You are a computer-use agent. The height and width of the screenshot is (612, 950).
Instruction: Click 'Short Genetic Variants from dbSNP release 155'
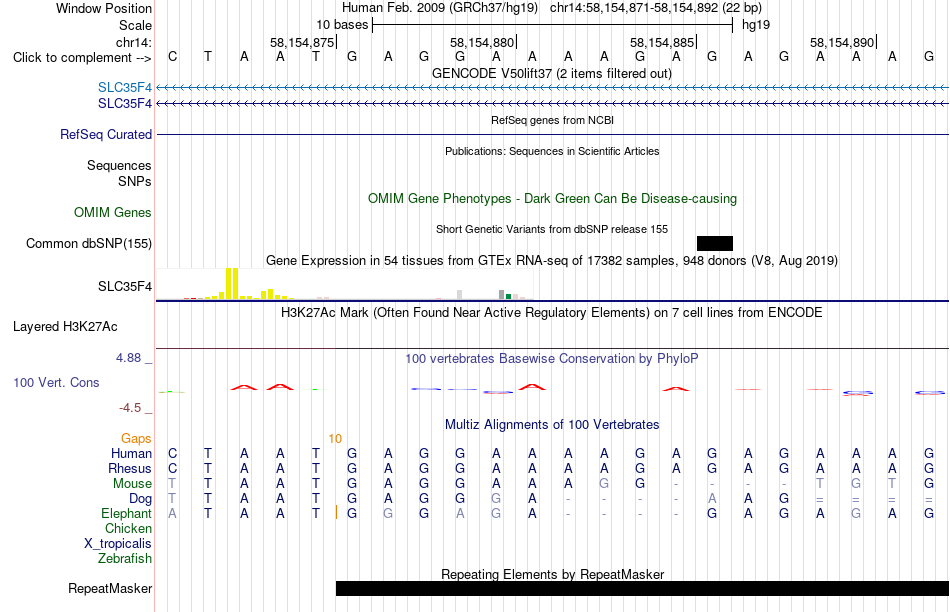552,229
